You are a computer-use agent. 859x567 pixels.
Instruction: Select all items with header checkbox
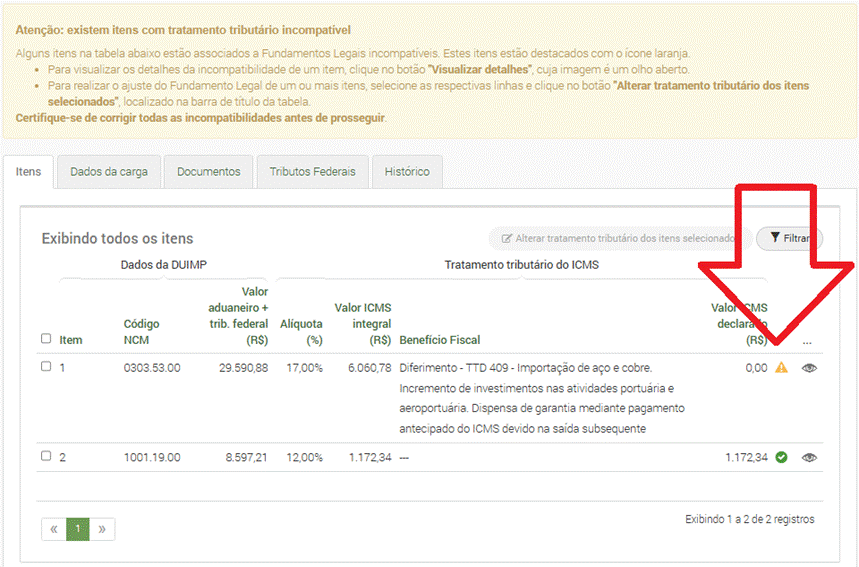click(x=46, y=339)
